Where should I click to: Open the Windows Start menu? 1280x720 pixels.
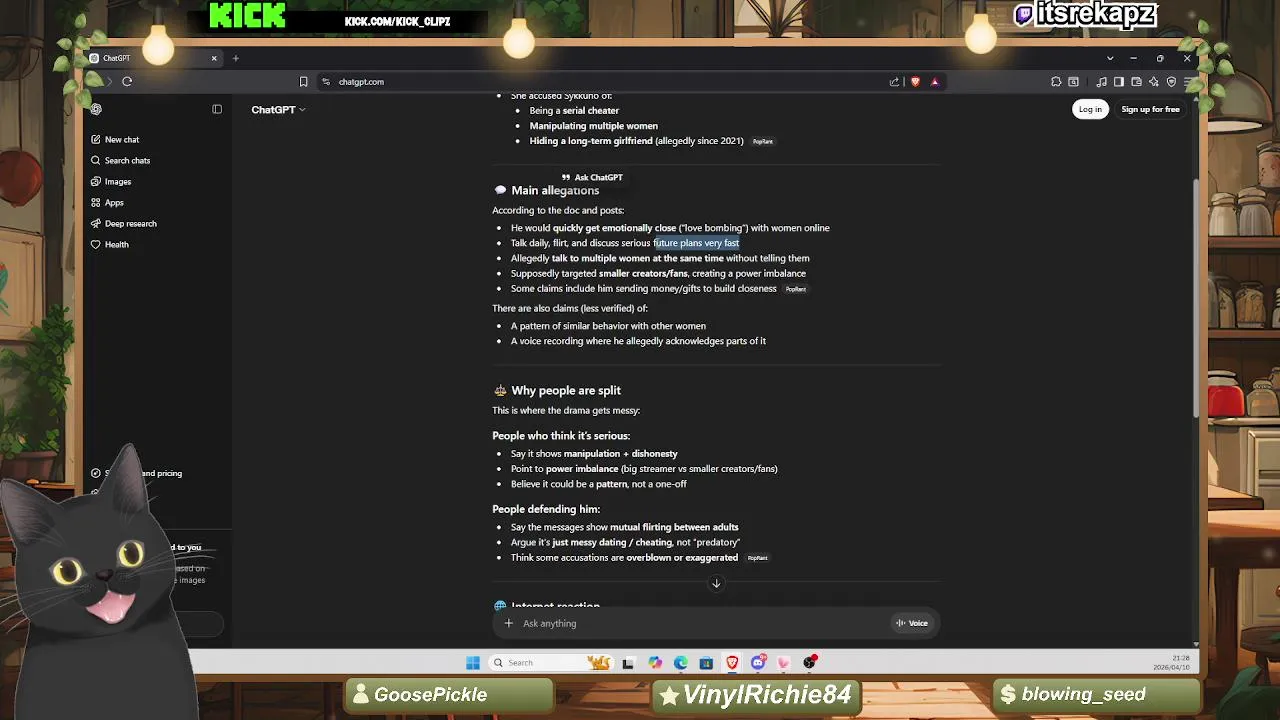click(x=473, y=662)
